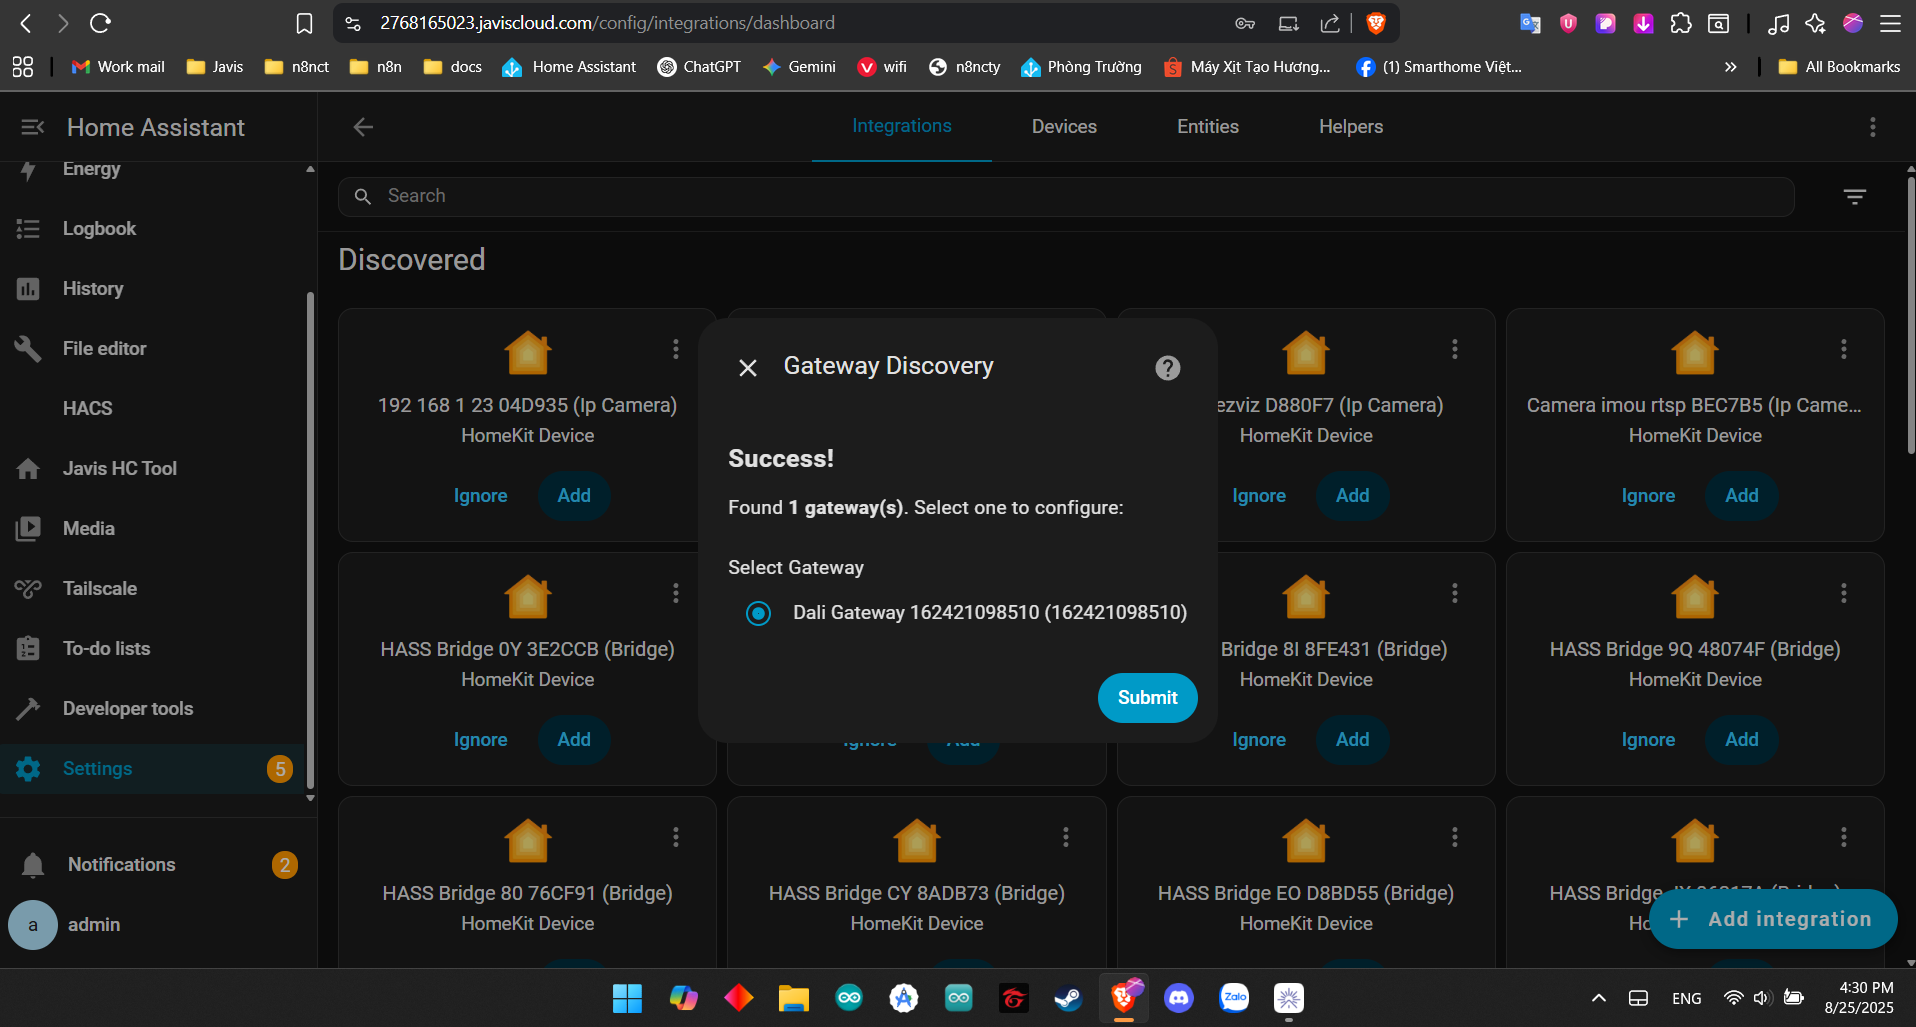
Task: Open the HACS sidebar entry
Action: [87, 408]
